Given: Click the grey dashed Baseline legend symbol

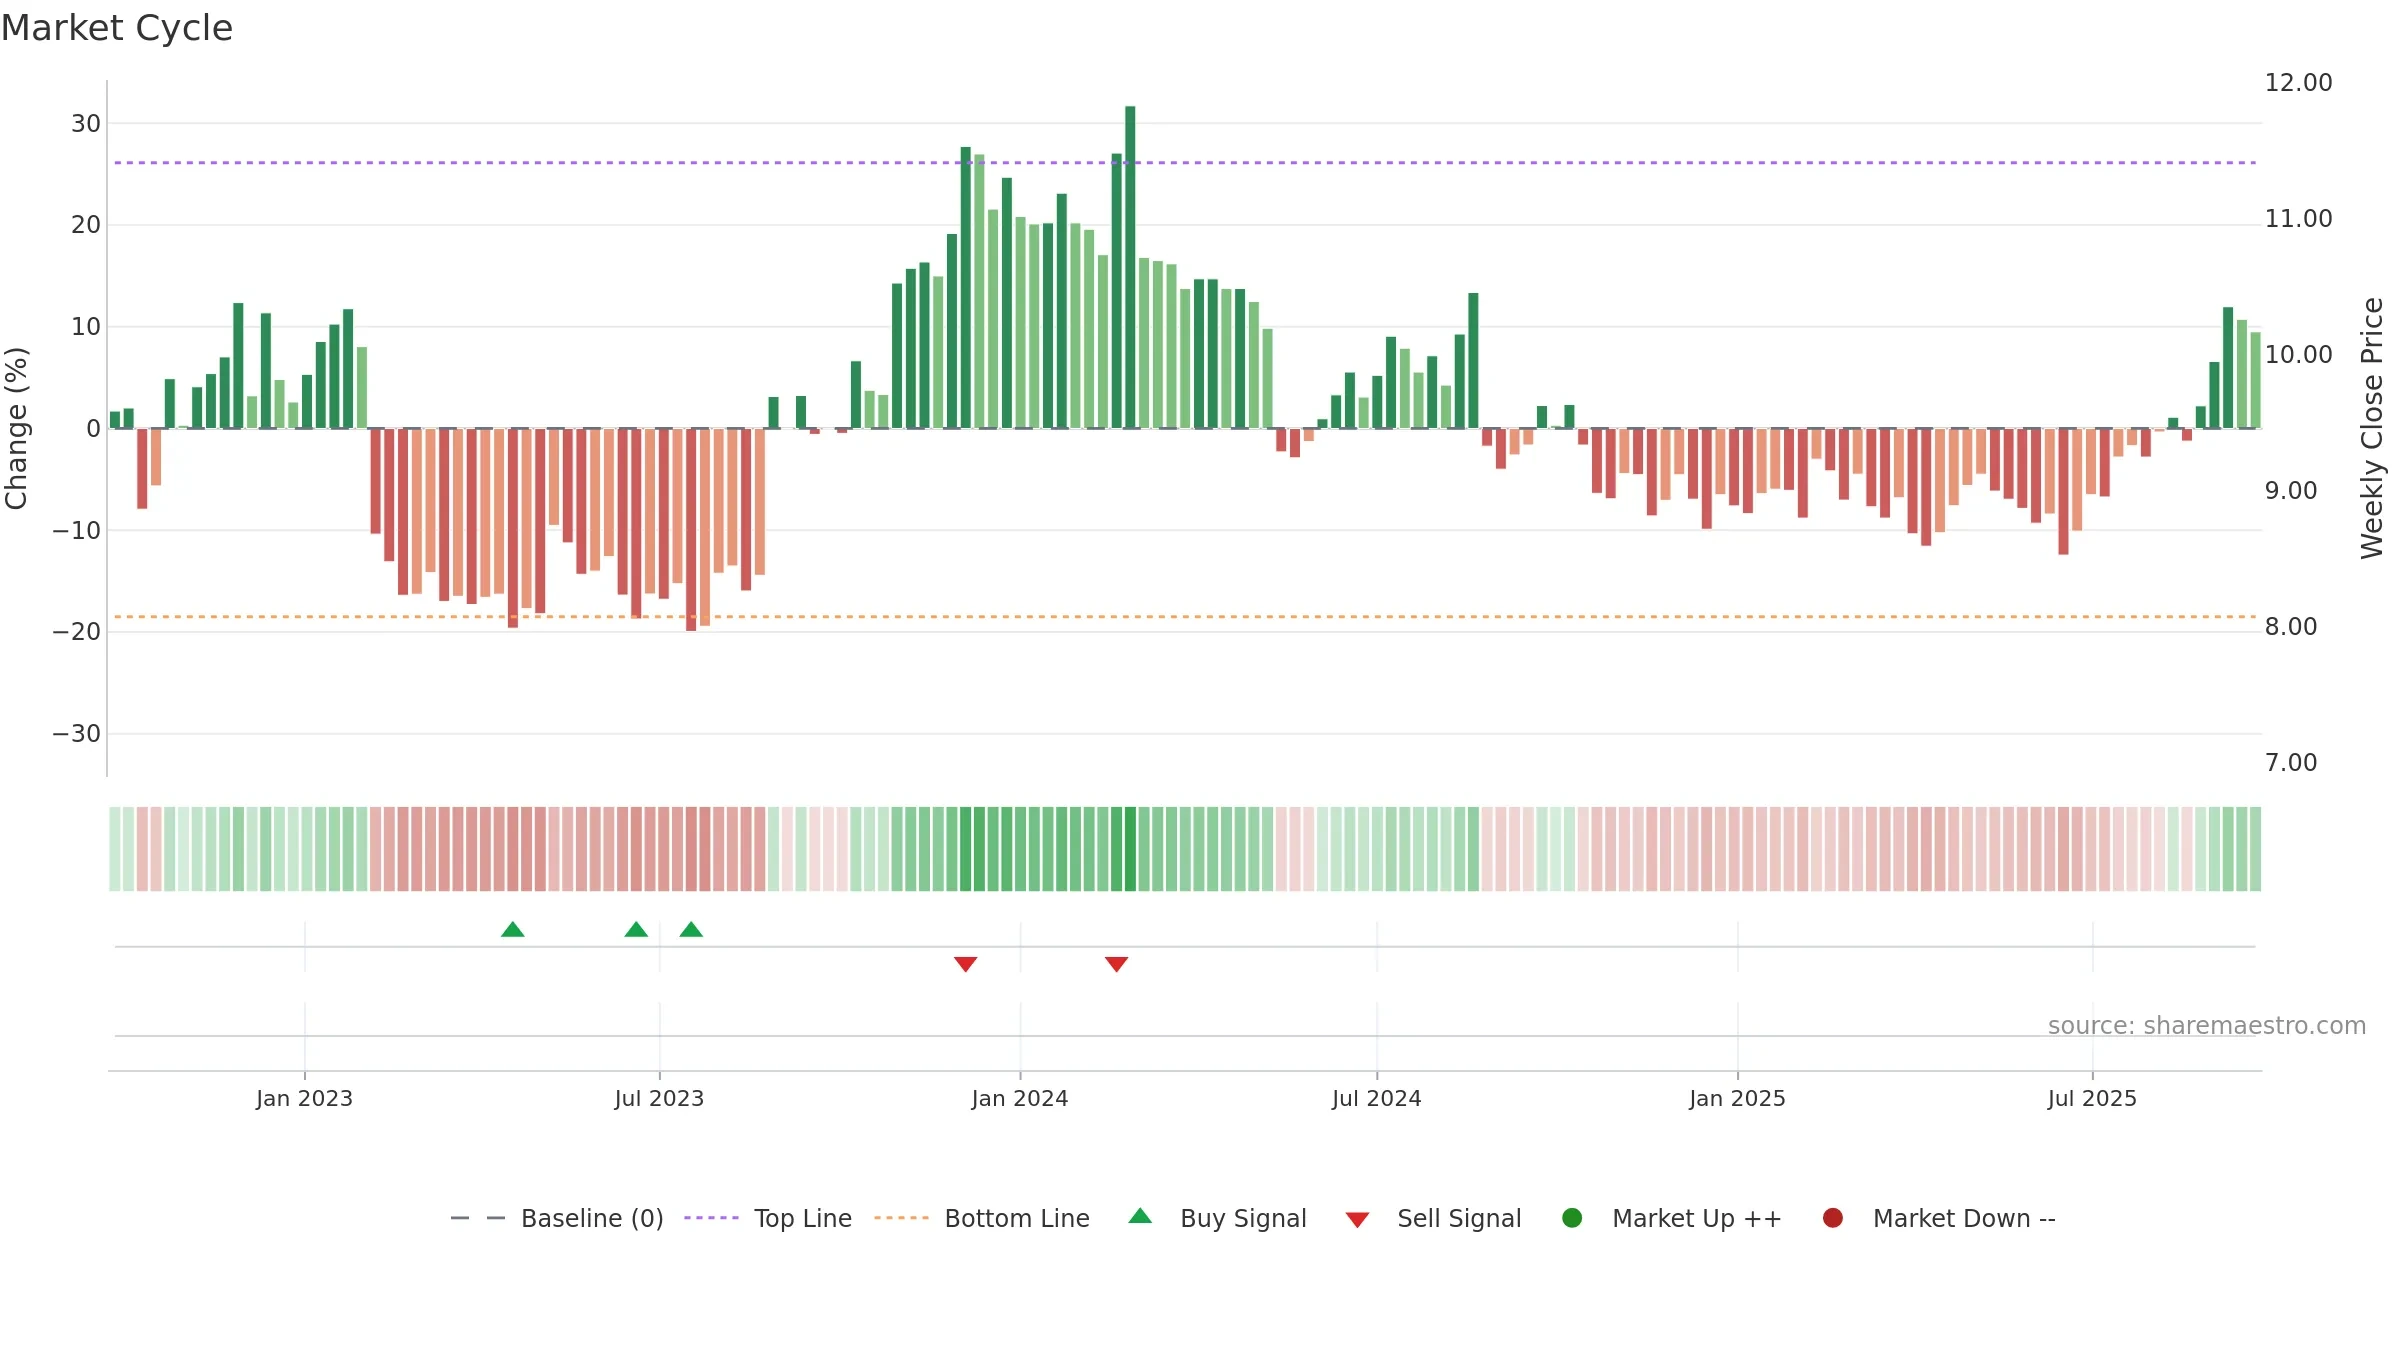Looking at the screenshot, I should (478, 1218).
